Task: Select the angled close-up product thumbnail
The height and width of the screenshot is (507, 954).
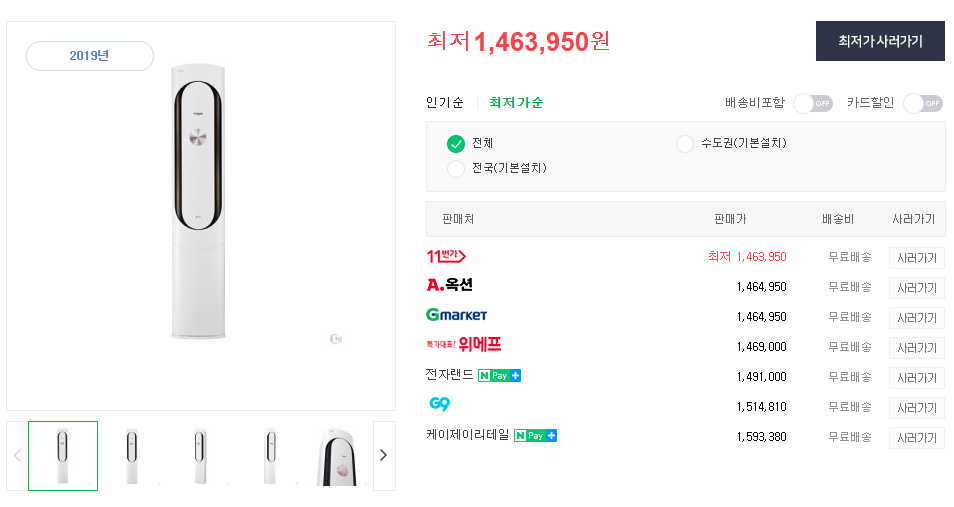Action: click(x=338, y=456)
